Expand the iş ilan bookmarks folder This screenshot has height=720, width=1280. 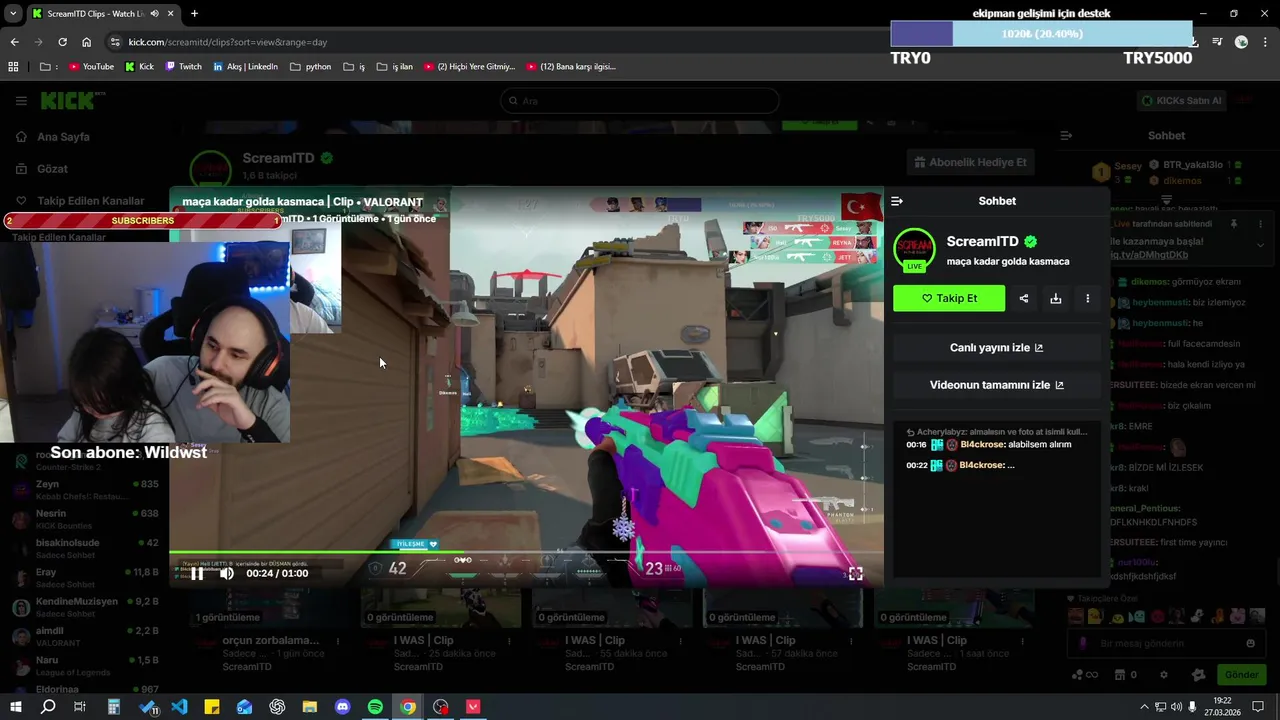[x=394, y=67]
